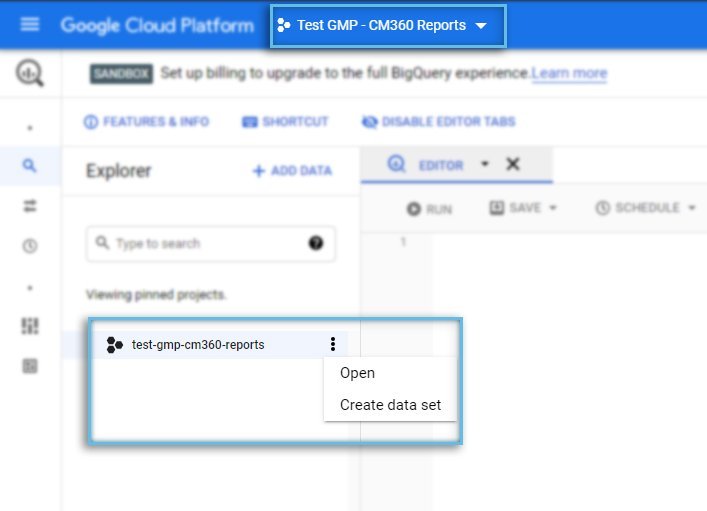
Task: Run the query with the Run button
Action: point(429,209)
